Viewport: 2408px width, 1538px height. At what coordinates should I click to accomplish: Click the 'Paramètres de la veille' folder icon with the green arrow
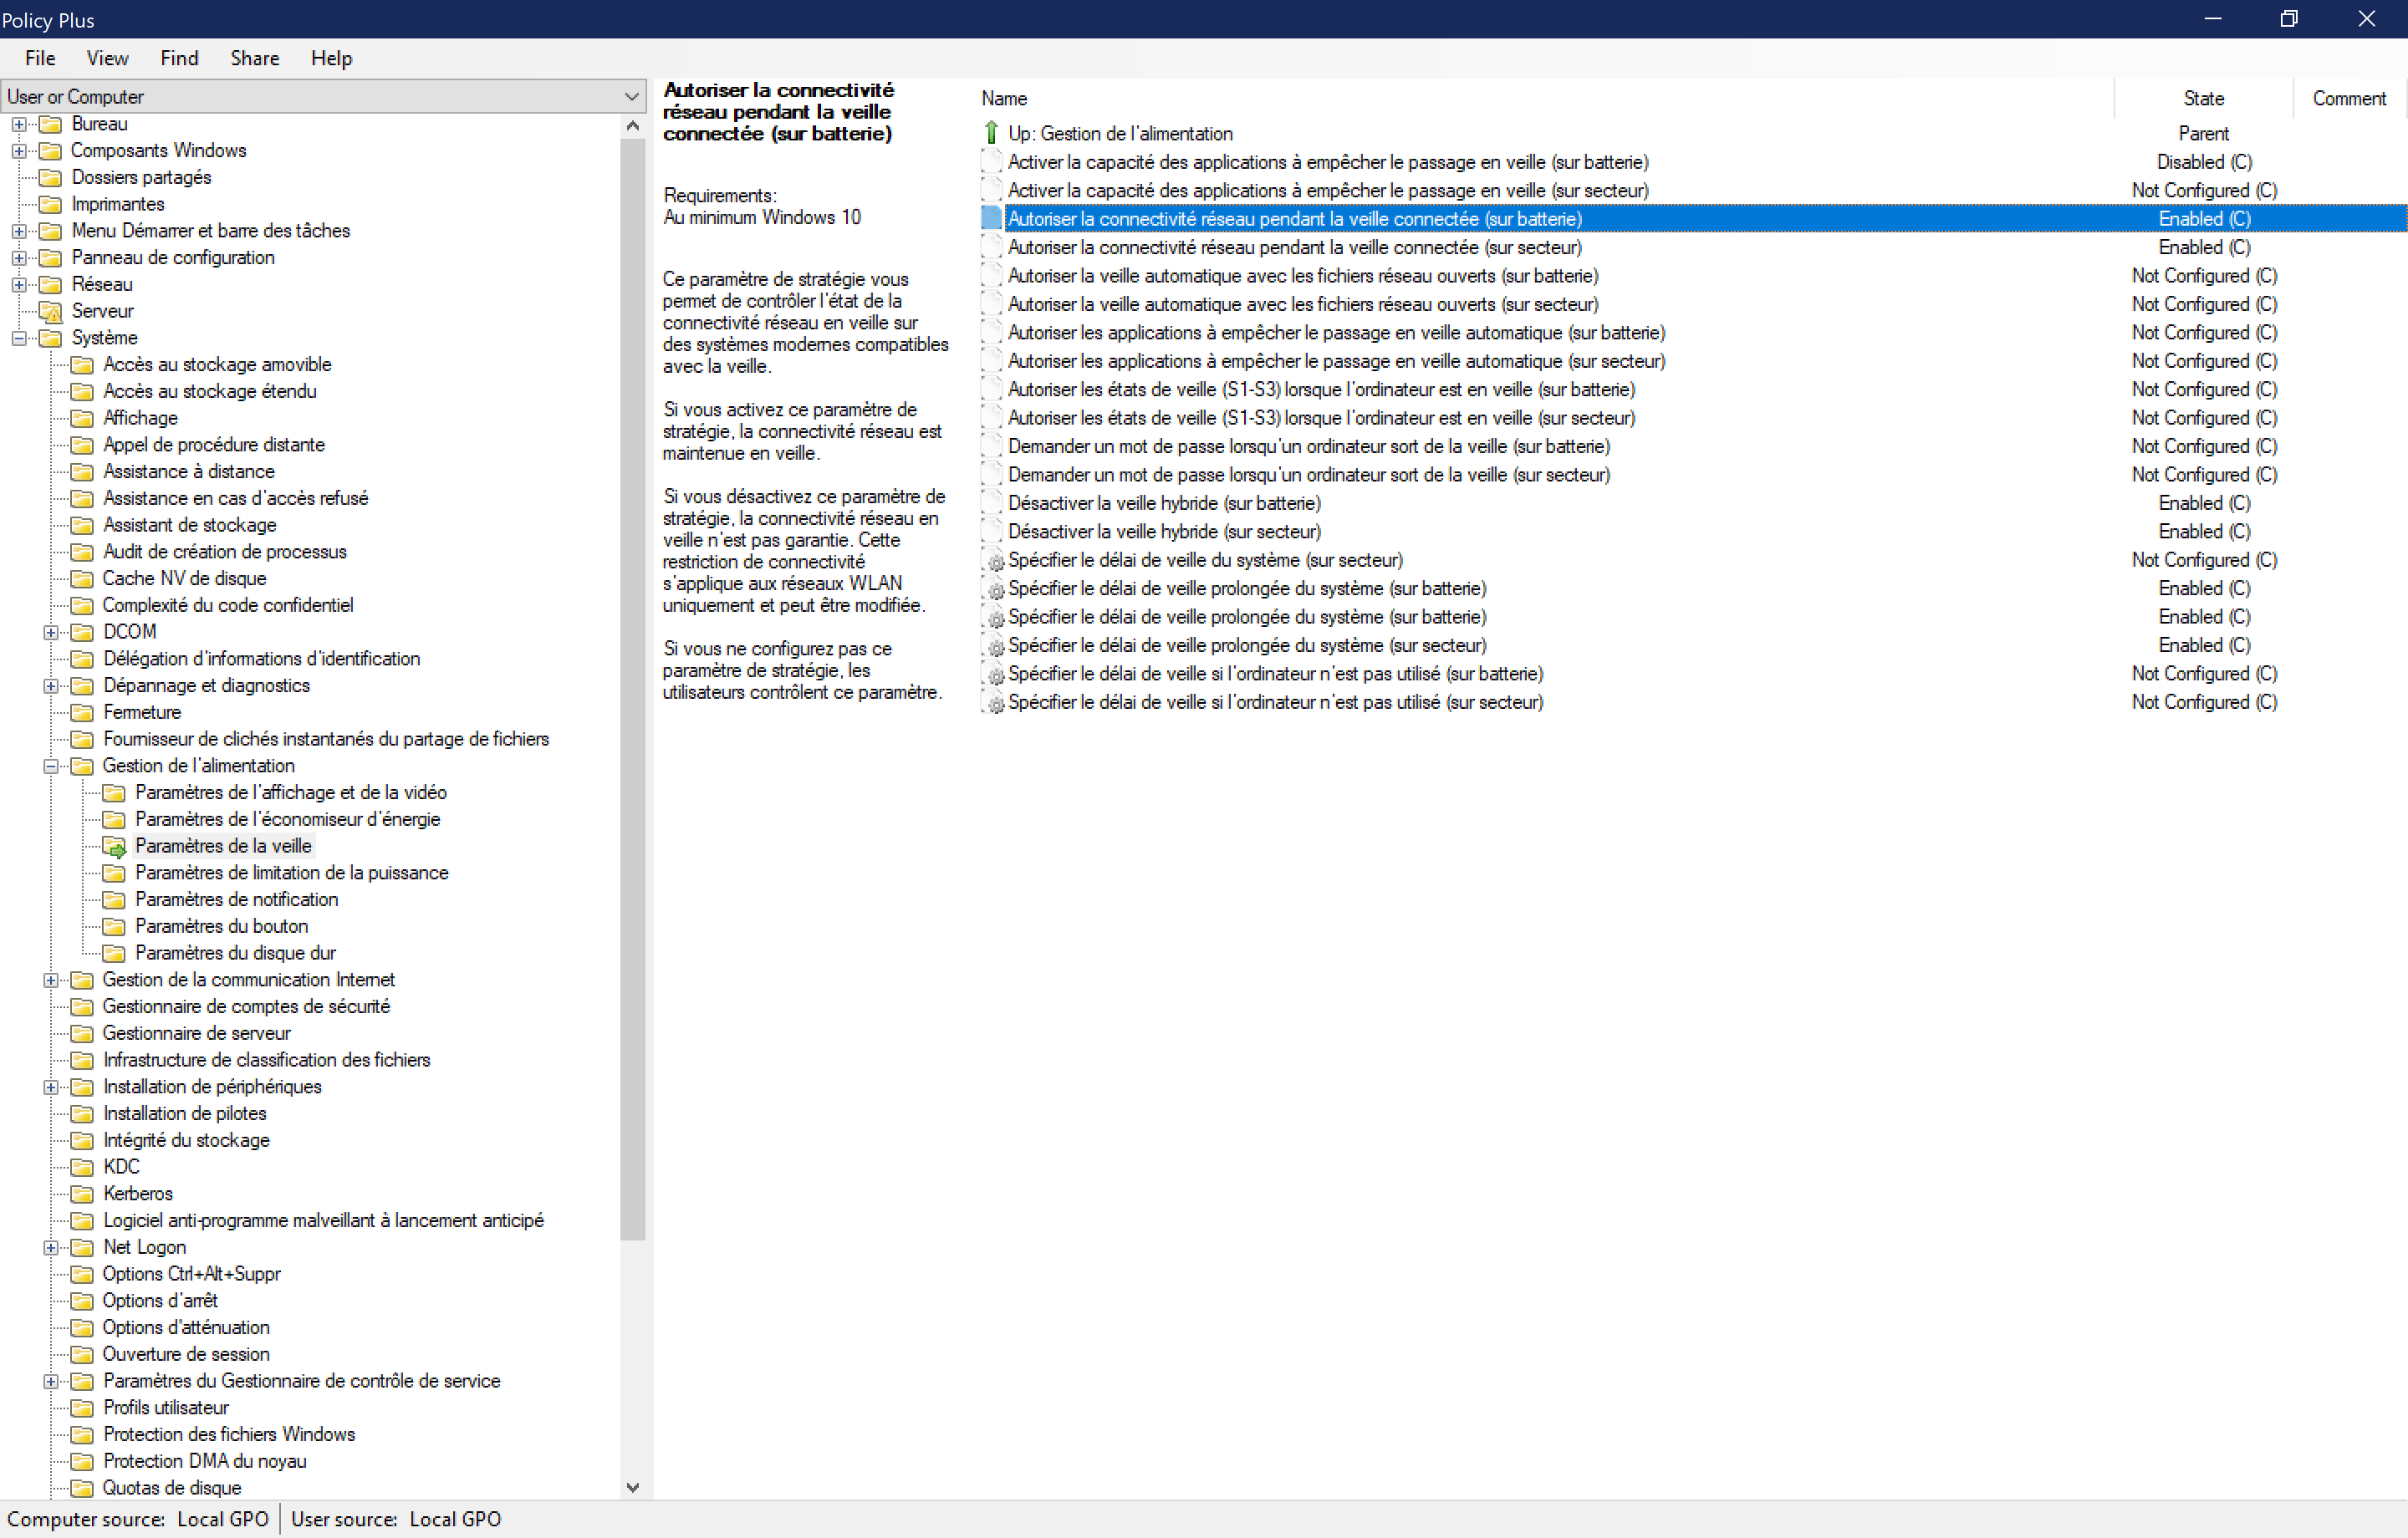[x=115, y=847]
